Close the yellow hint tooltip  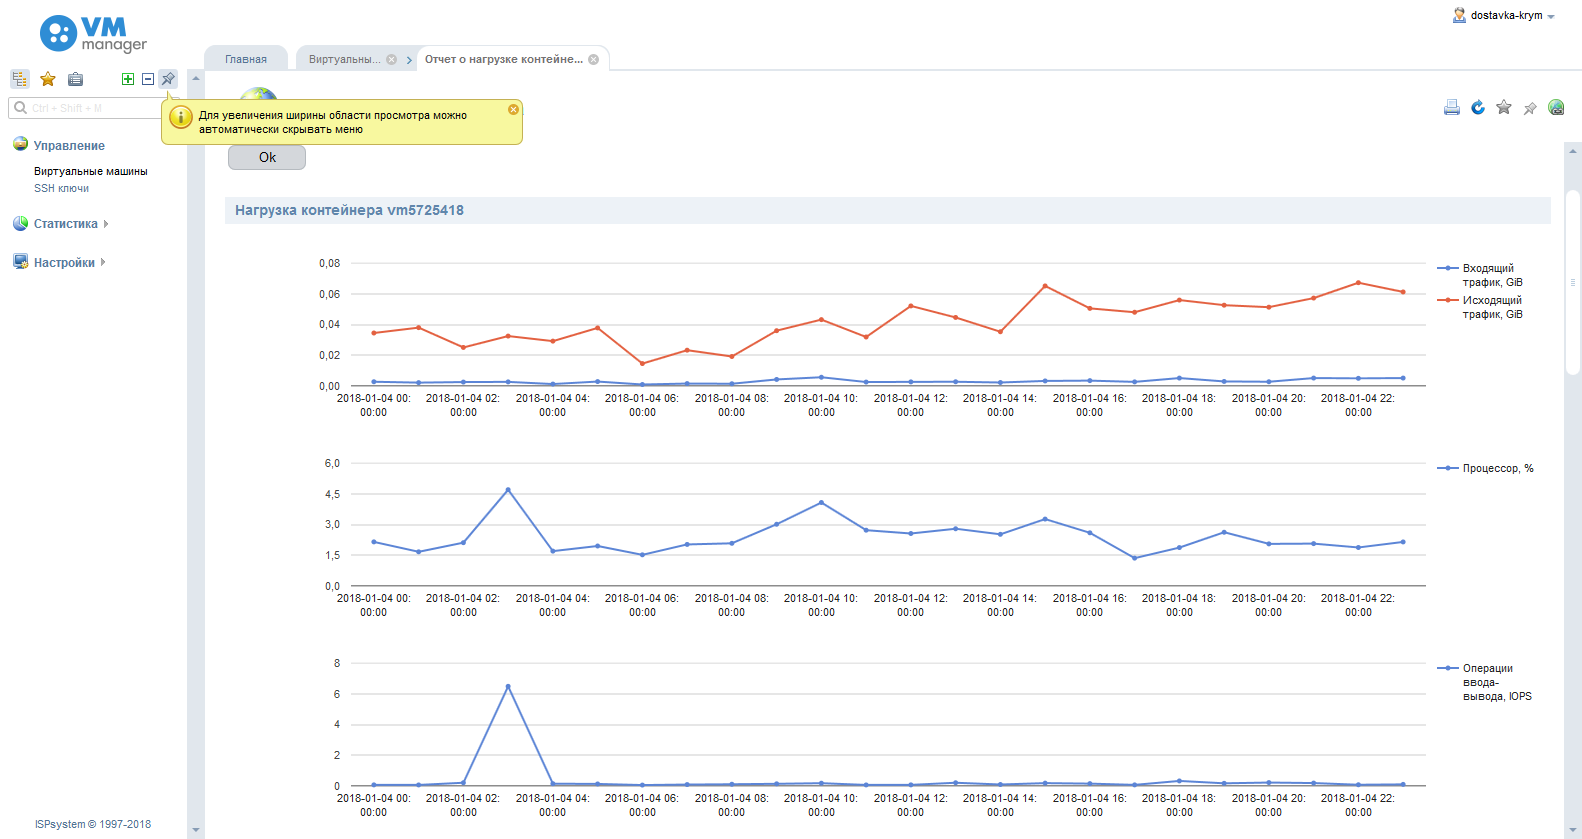click(x=513, y=109)
